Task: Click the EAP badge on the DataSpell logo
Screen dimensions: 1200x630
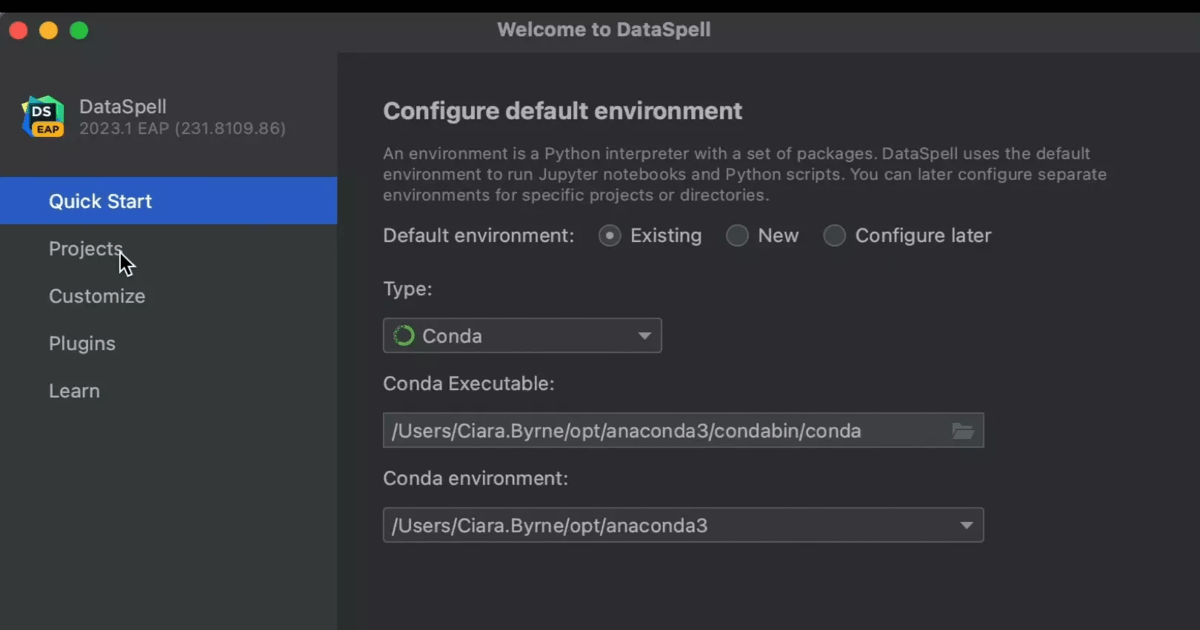Action: [49, 127]
